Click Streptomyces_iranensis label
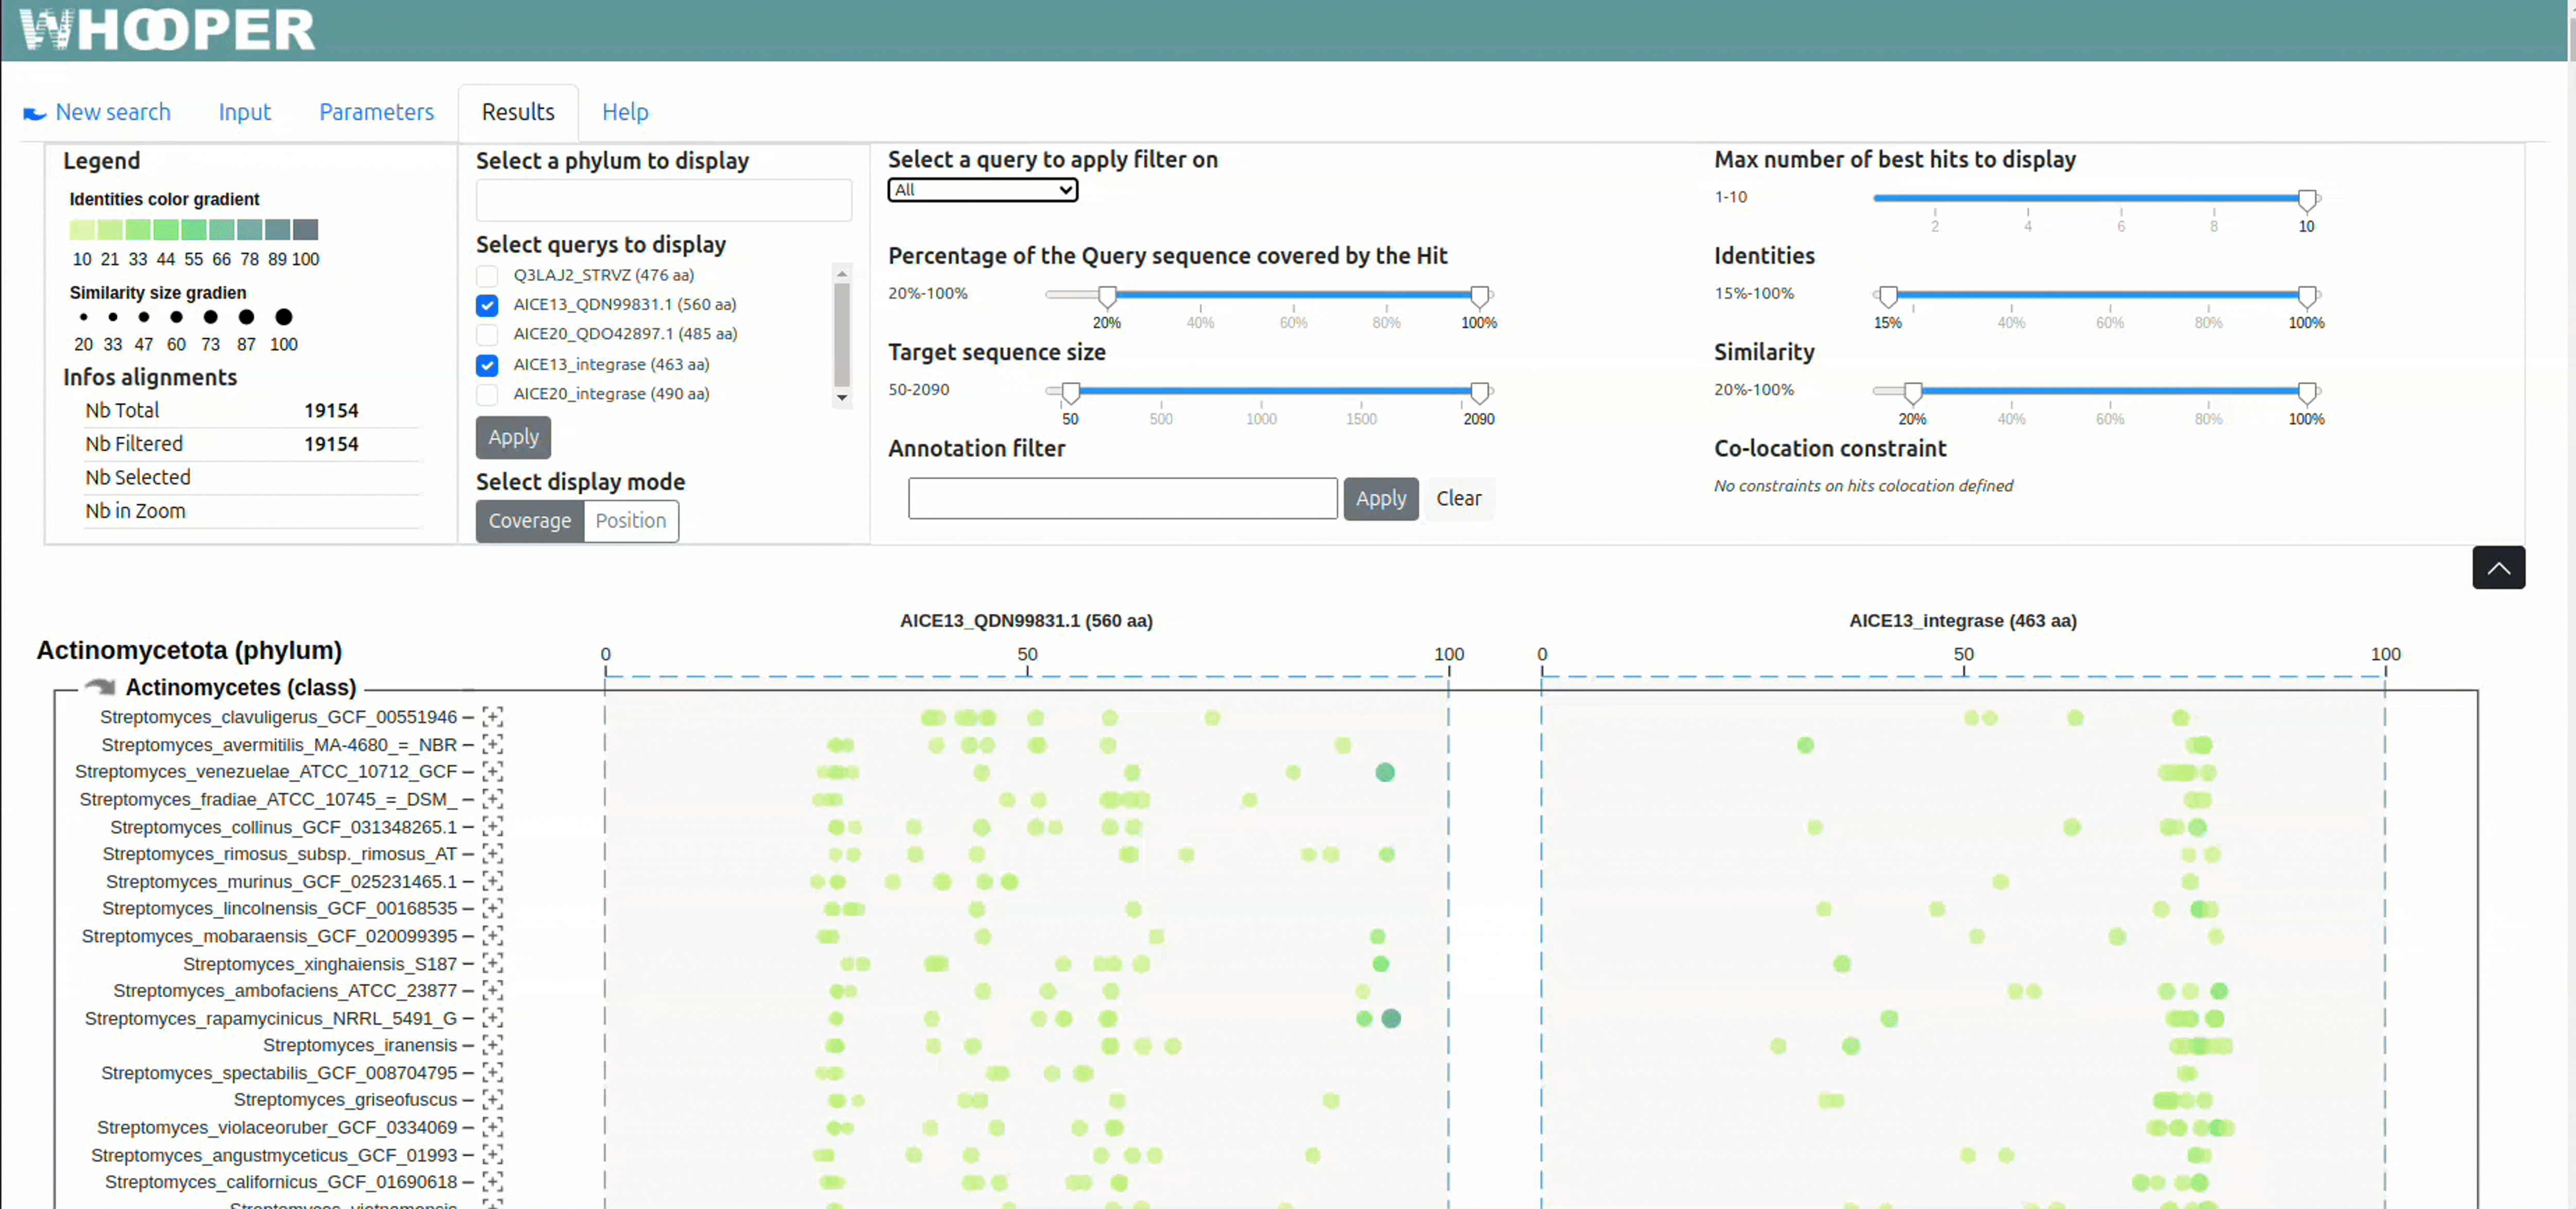The height and width of the screenshot is (1209, 2576). [360, 1045]
